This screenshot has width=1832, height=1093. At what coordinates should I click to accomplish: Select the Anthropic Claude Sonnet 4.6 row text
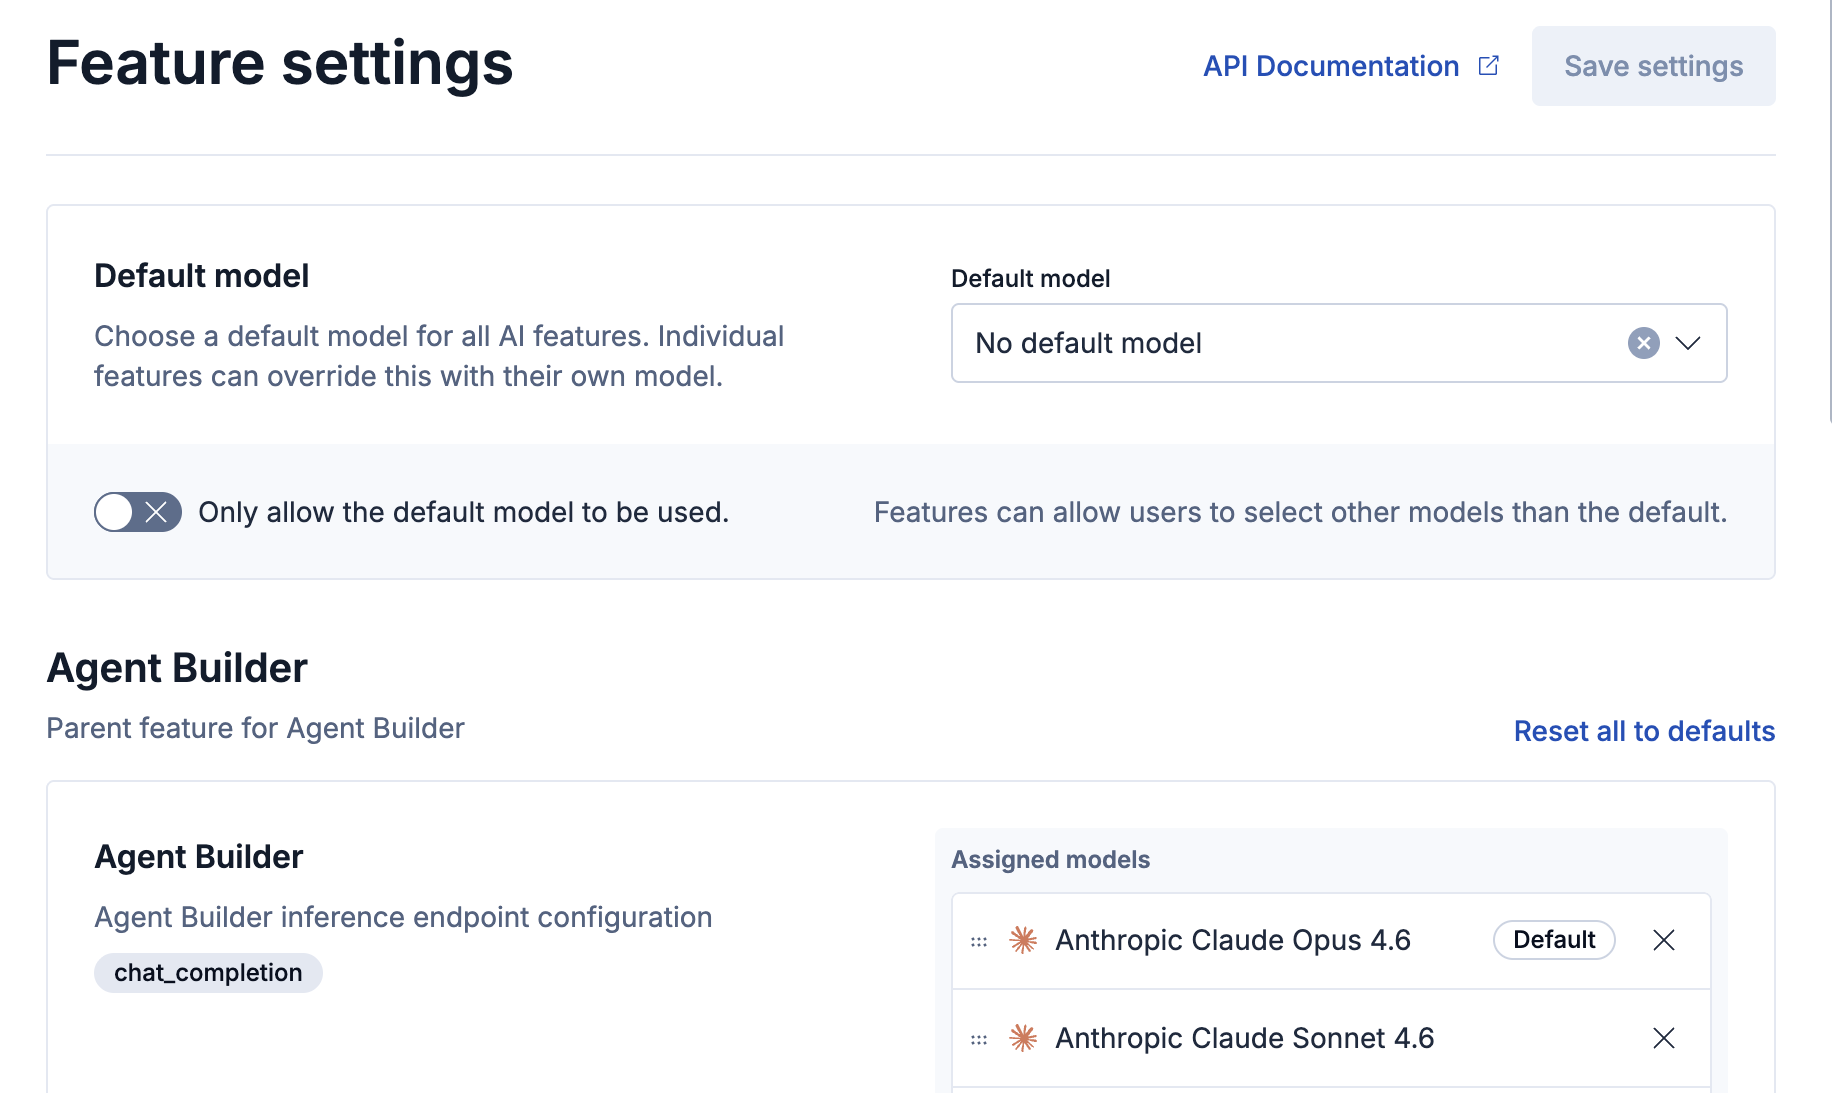click(1245, 1038)
